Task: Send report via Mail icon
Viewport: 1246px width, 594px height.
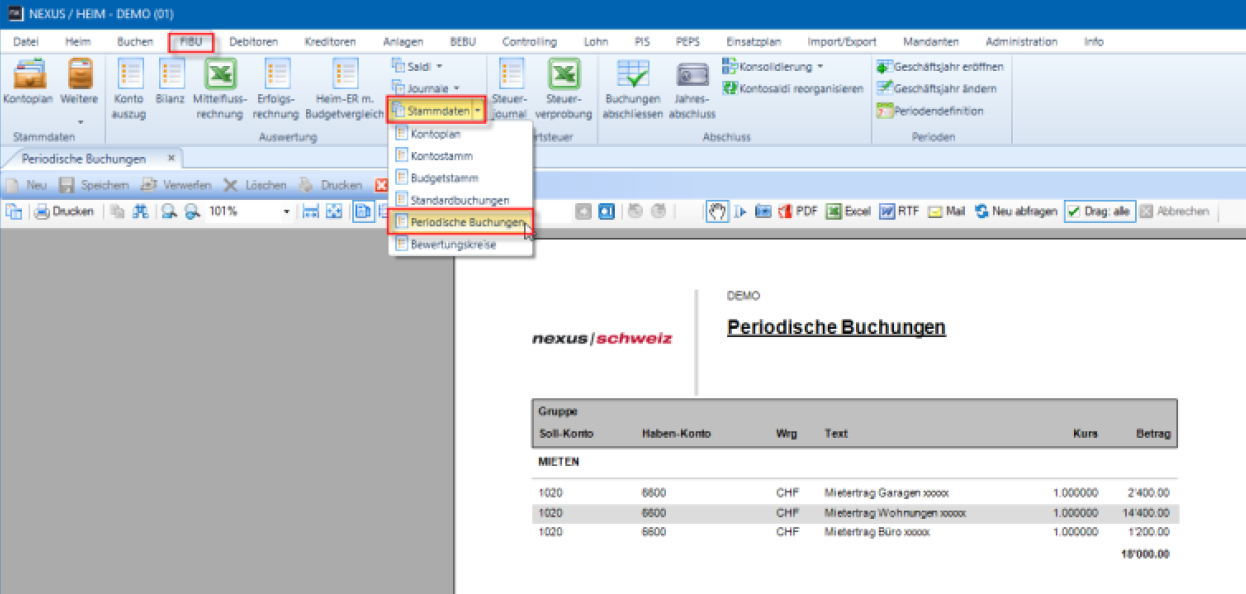Action: [945, 212]
